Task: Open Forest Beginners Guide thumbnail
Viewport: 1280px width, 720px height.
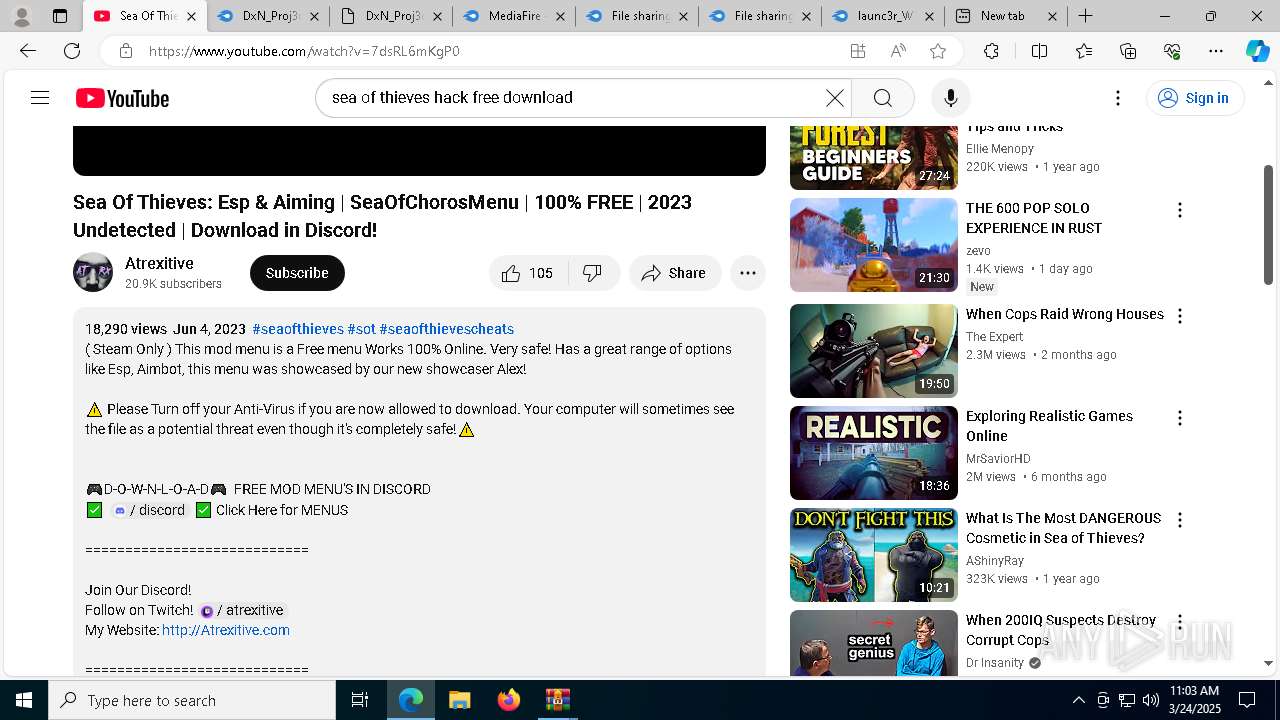Action: coord(873,158)
